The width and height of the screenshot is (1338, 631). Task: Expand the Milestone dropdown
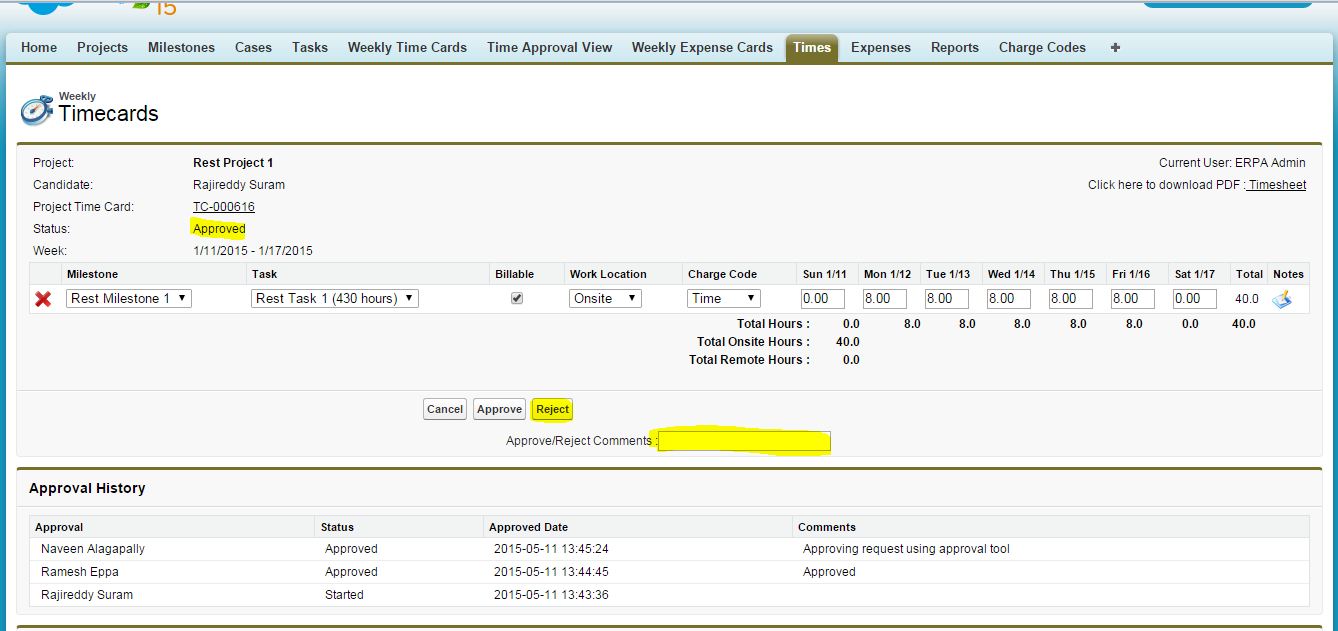pos(129,298)
